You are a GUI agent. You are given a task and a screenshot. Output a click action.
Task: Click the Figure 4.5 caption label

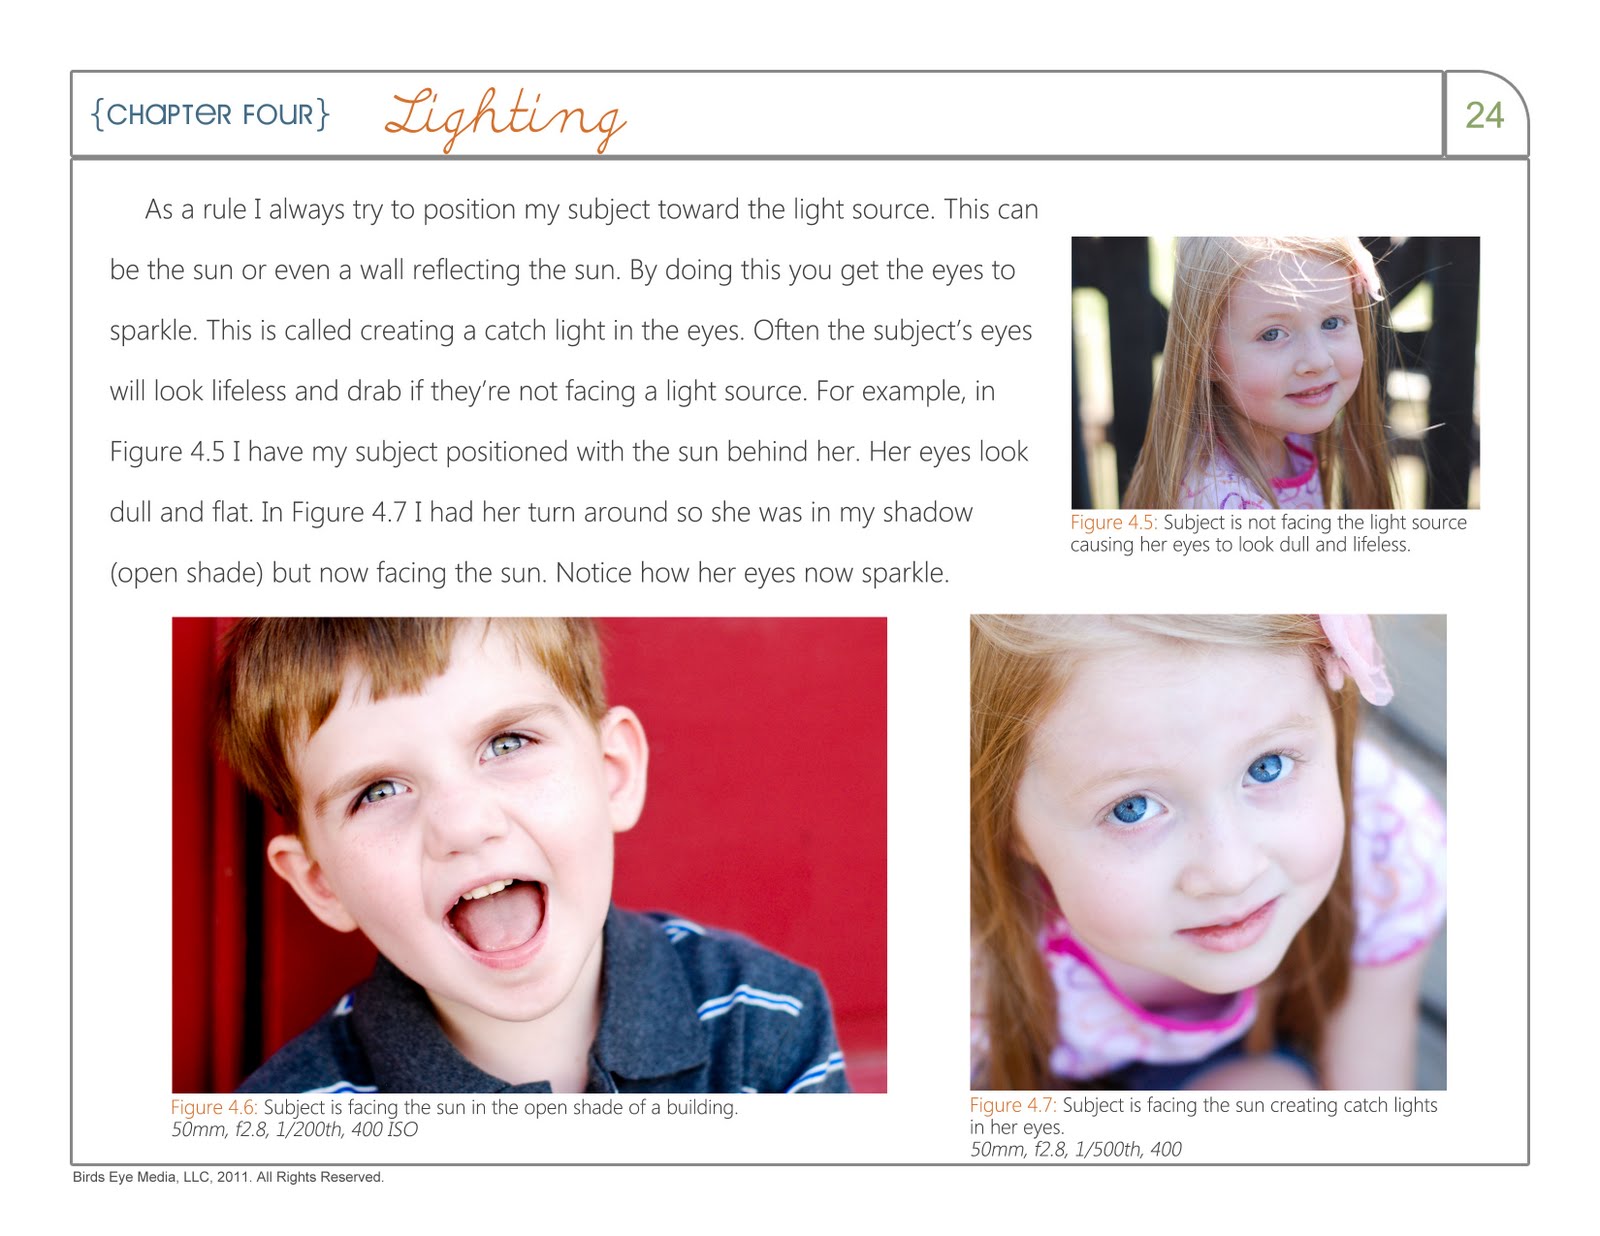pos(1114,522)
